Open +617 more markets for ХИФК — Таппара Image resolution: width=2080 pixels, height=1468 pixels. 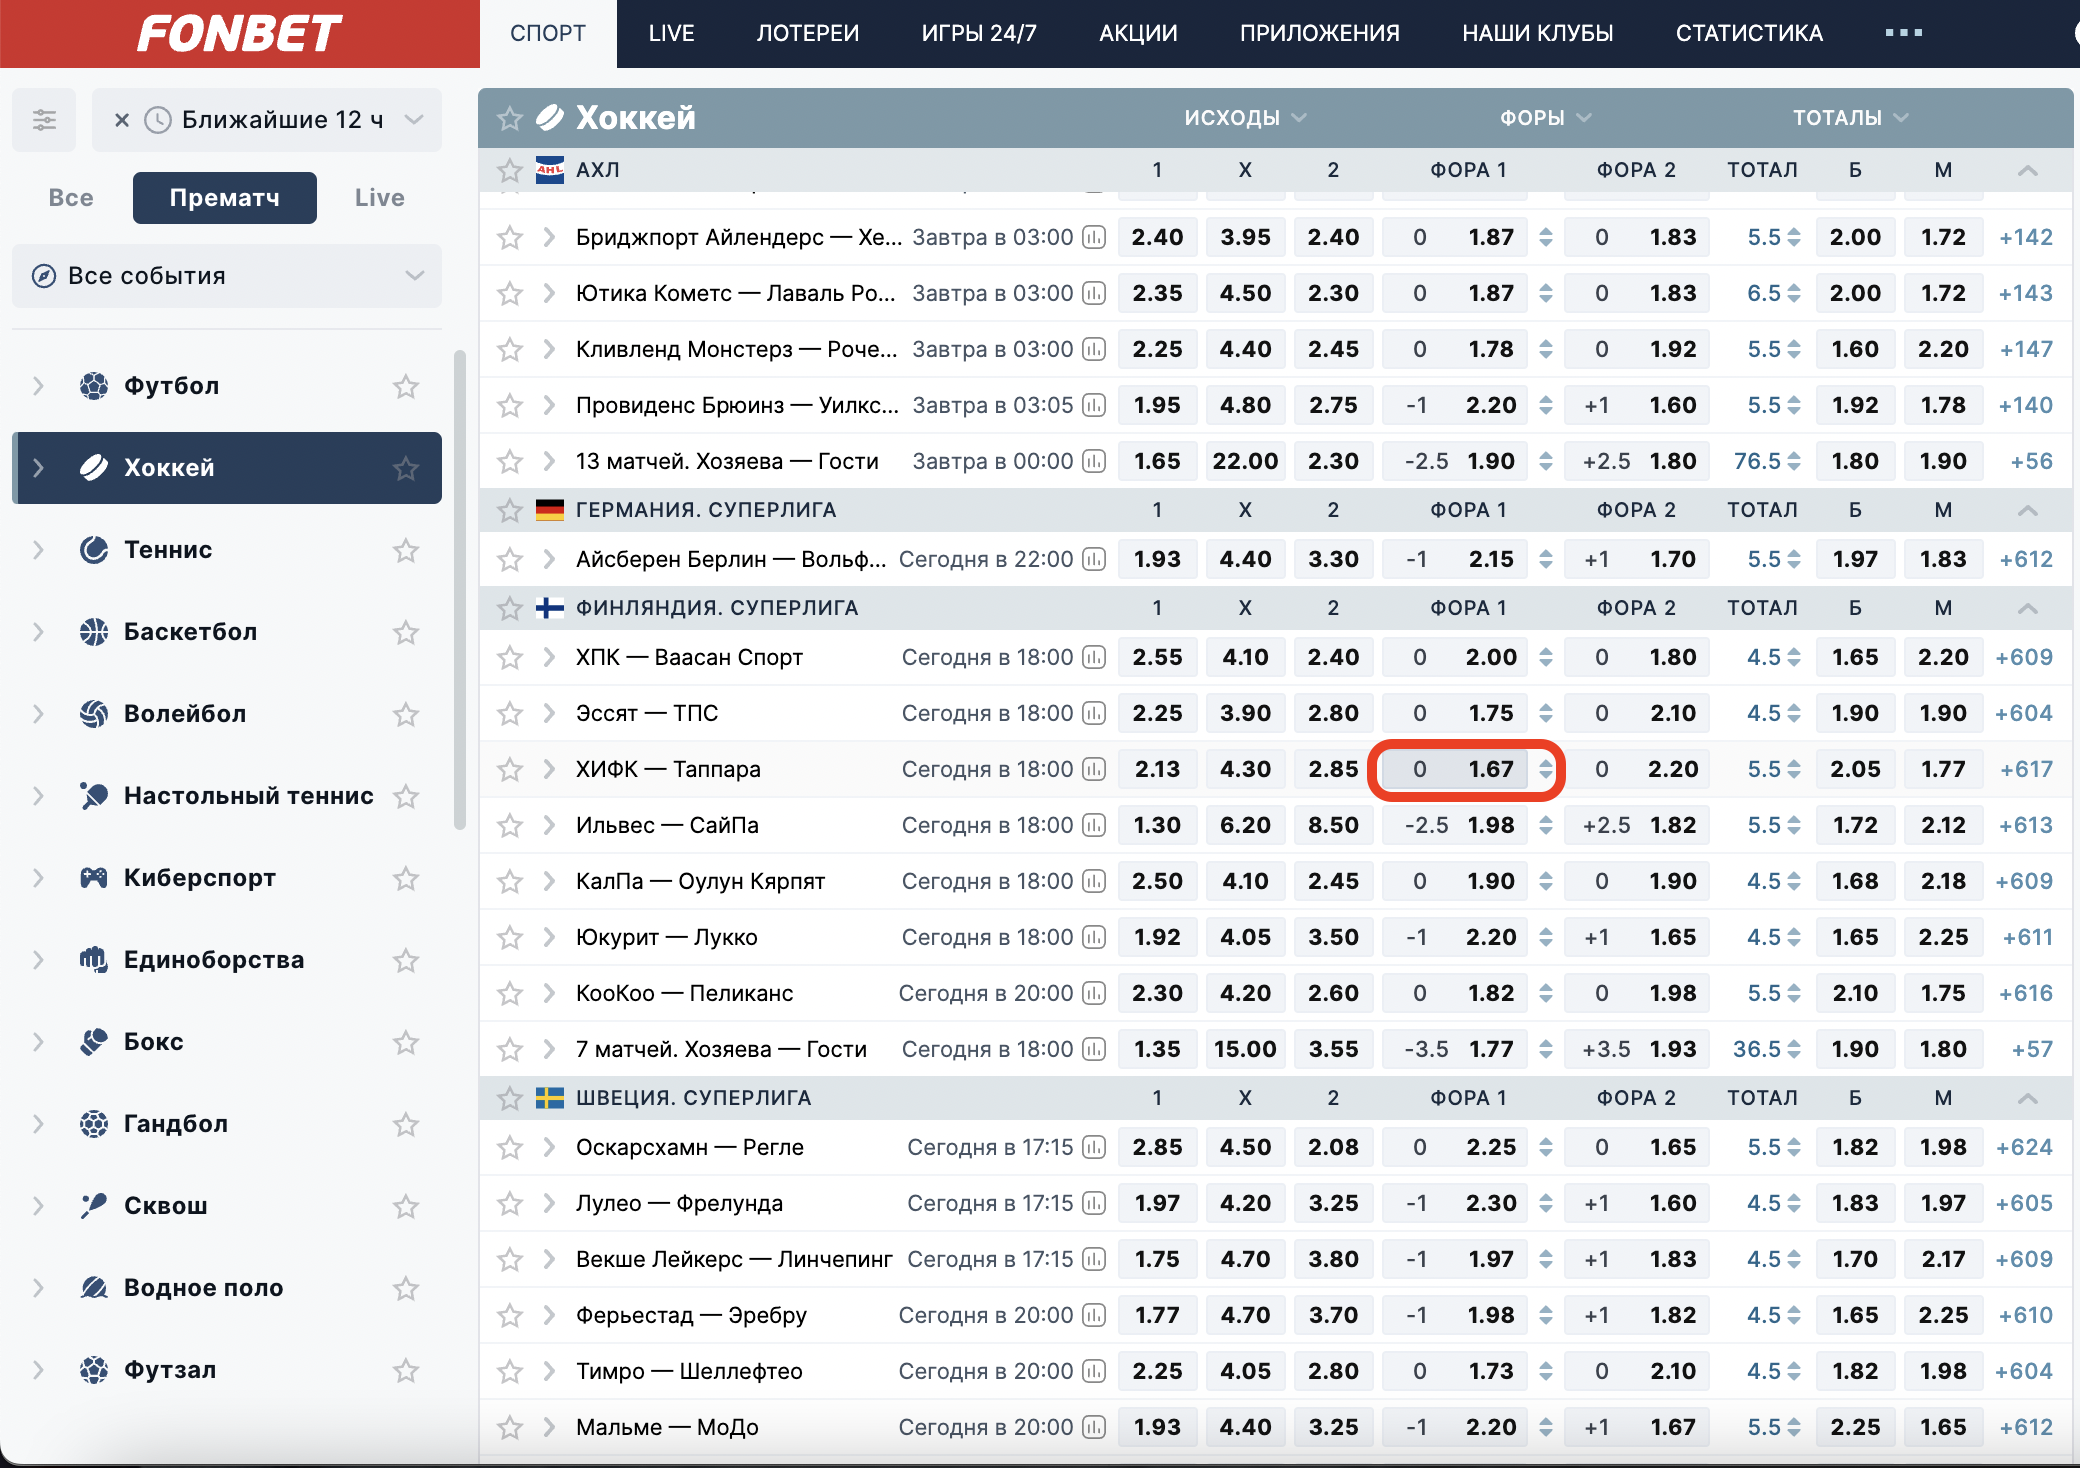(x=2026, y=769)
